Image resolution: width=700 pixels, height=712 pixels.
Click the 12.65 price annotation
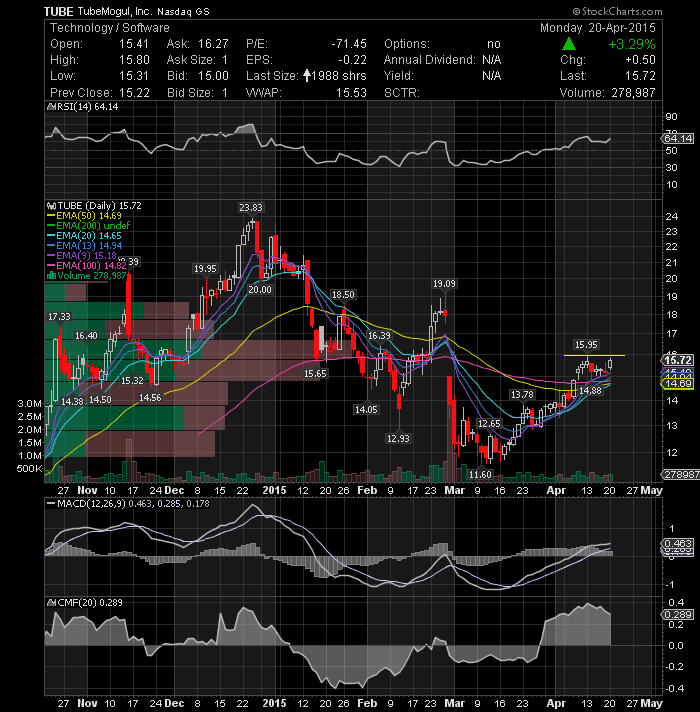489,424
